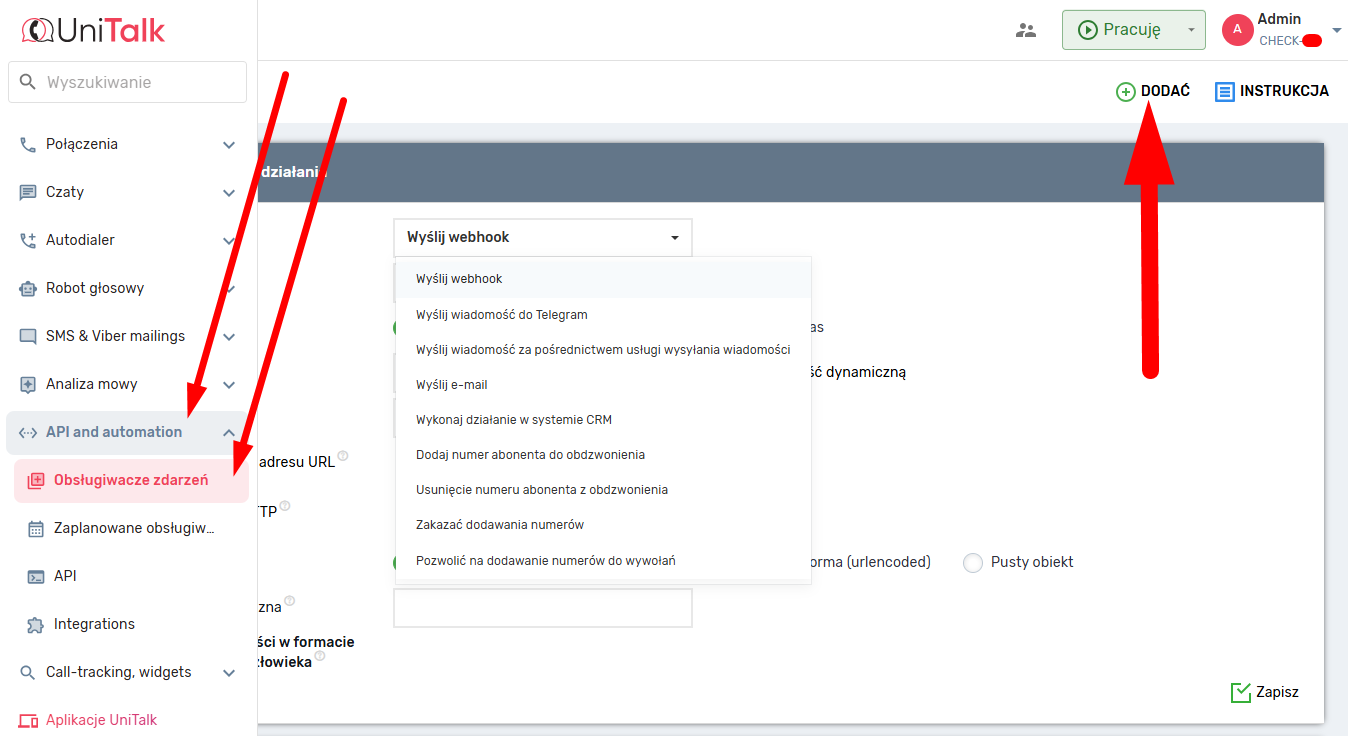Open the INSTRUKCJA document icon
Viewport: 1348px width, 736px height.
tap(1225, 91)
